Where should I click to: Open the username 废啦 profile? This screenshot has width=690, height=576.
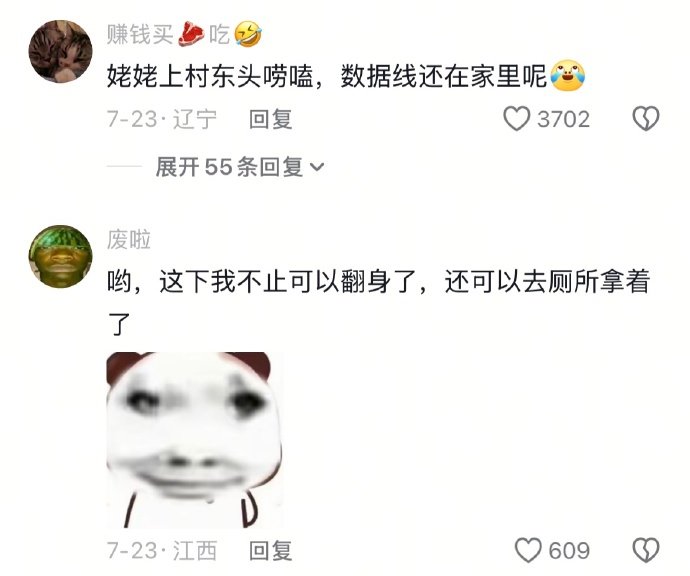point(128,240)
